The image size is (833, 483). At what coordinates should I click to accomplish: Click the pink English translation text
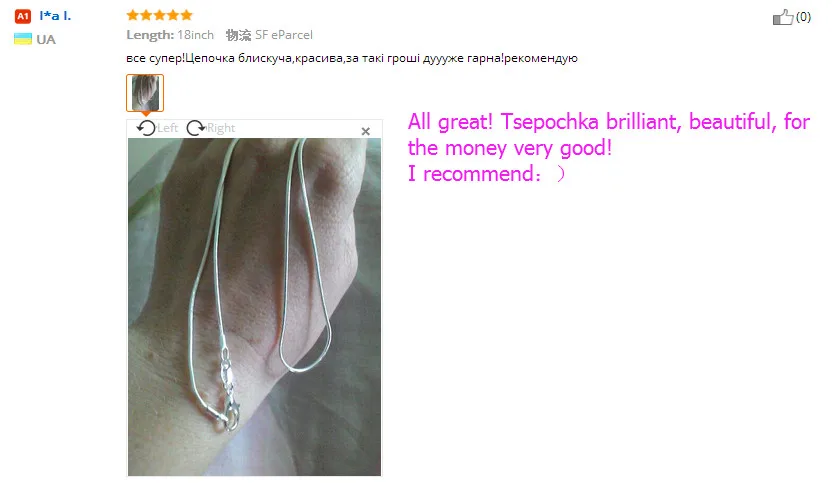609,148
